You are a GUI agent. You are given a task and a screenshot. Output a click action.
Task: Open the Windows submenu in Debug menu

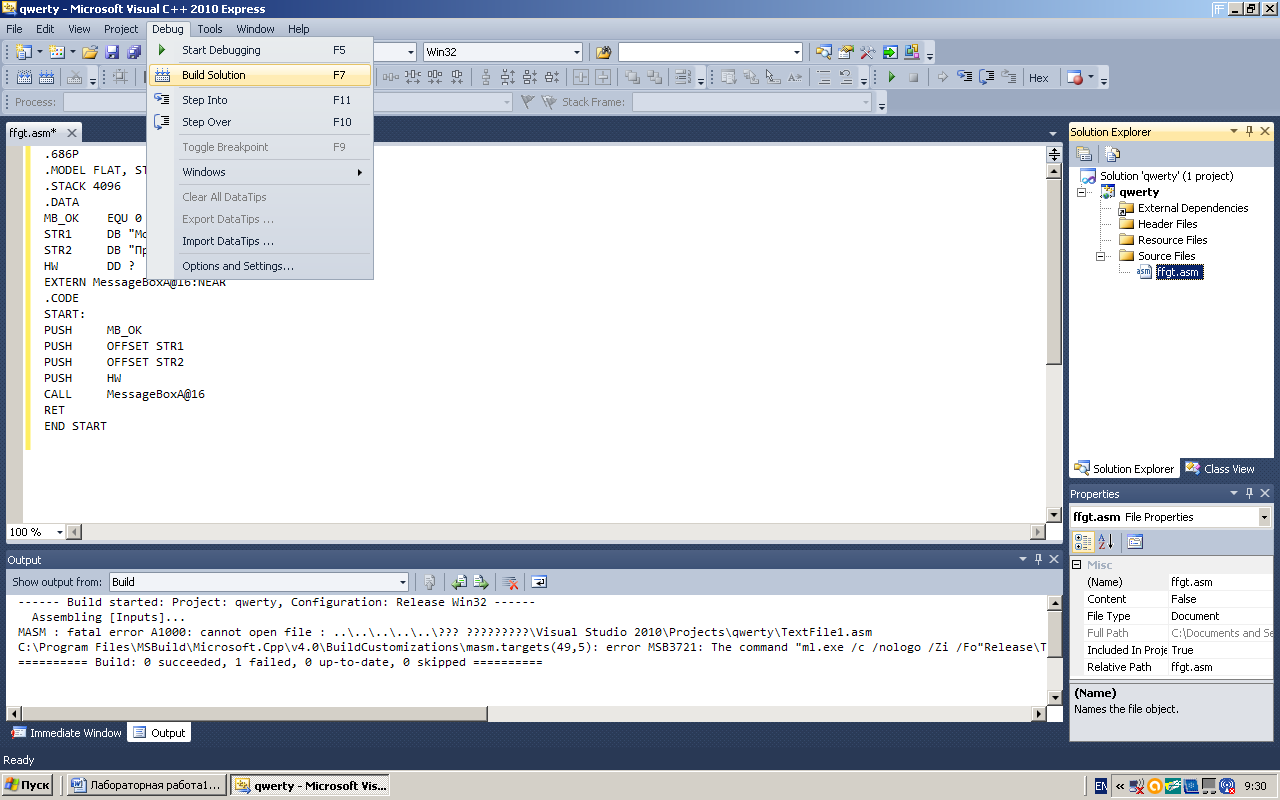[260, 172]
